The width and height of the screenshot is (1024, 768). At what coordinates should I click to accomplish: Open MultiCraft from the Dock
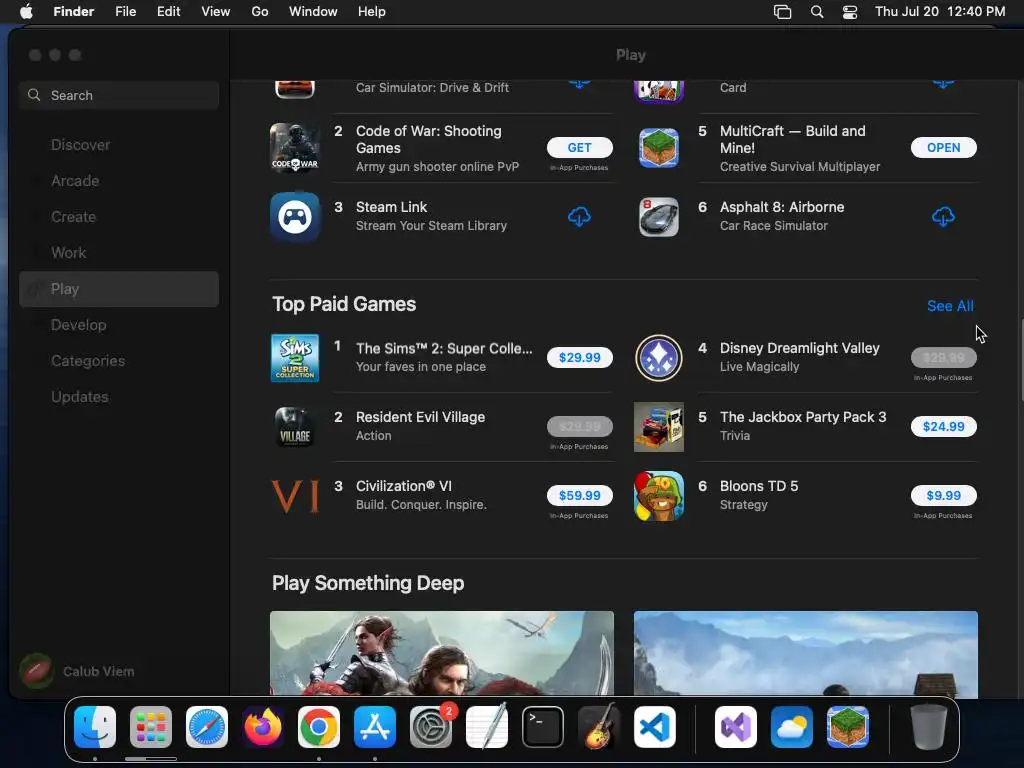tap(848, 727)
